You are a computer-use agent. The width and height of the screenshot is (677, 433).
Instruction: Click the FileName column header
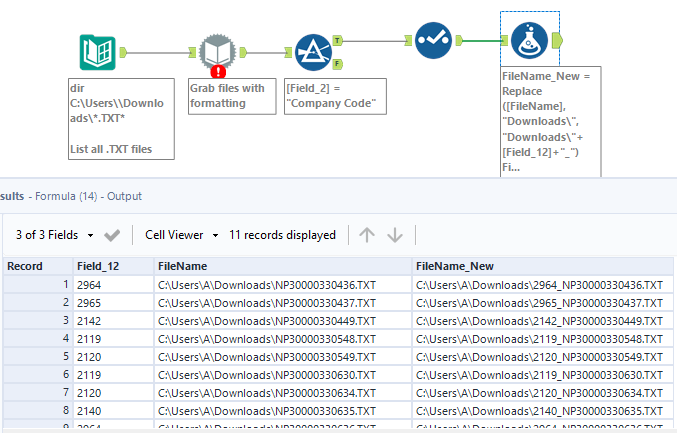pos(282,266)
